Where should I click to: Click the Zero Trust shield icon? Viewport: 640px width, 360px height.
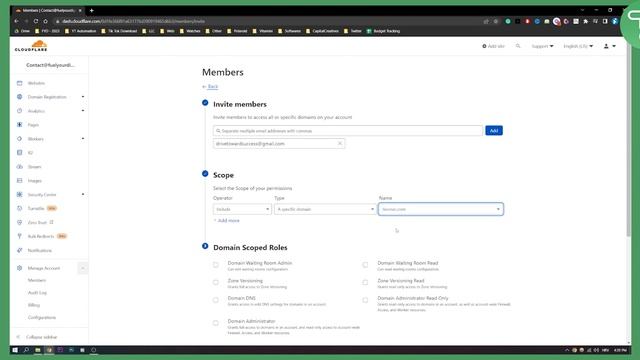pyautogui.click(x=19, y=222)
